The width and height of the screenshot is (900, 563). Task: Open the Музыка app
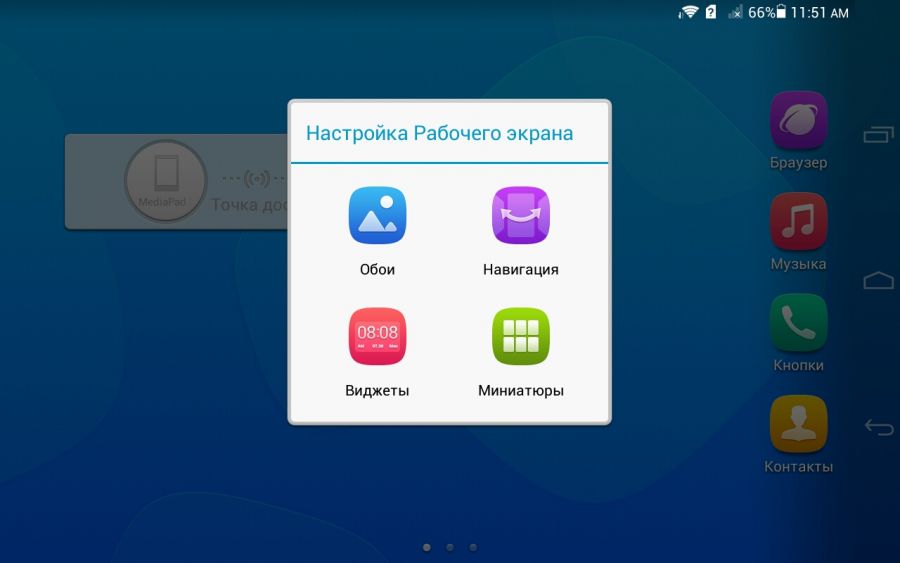798,222
